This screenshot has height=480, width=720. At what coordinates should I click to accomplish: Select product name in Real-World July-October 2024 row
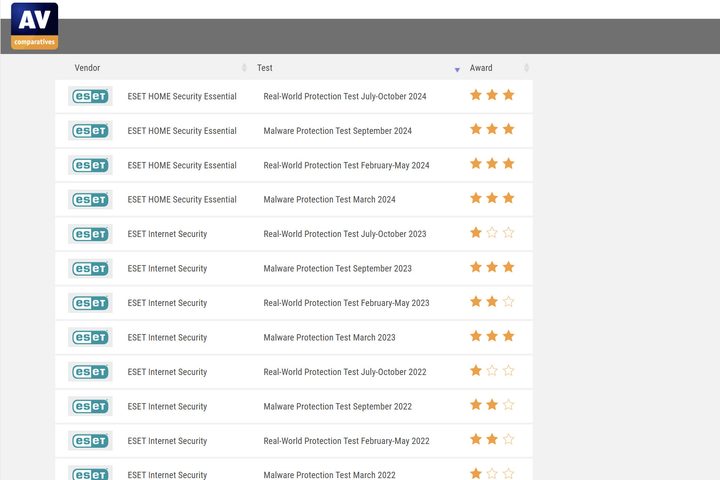tap(182, 96)
